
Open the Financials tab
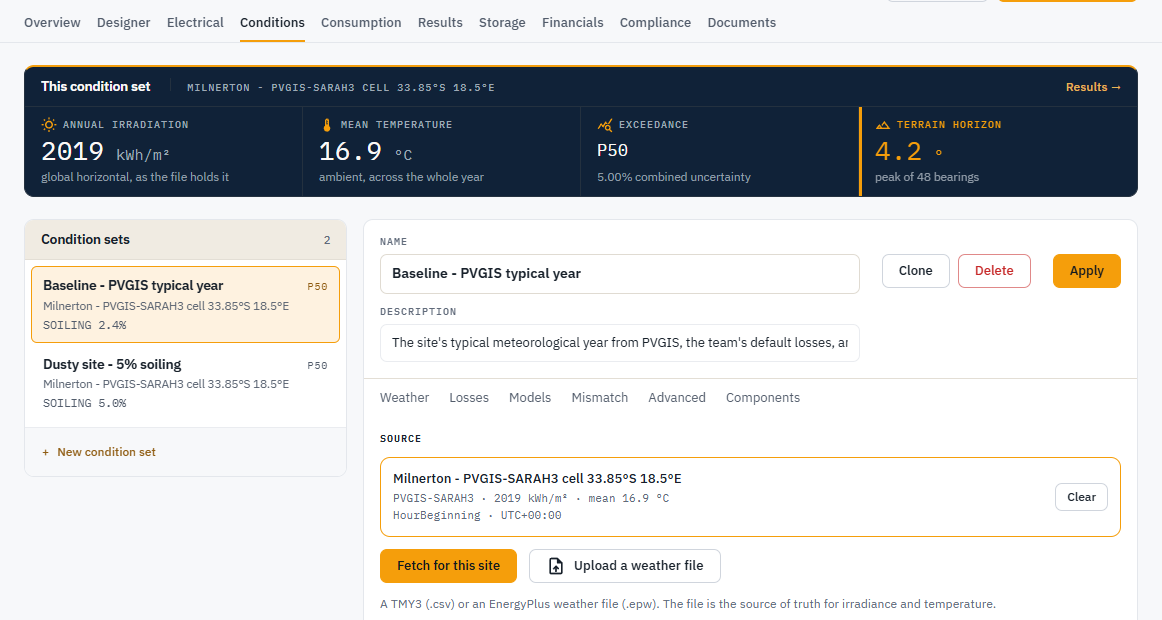[x=573, y=22]
